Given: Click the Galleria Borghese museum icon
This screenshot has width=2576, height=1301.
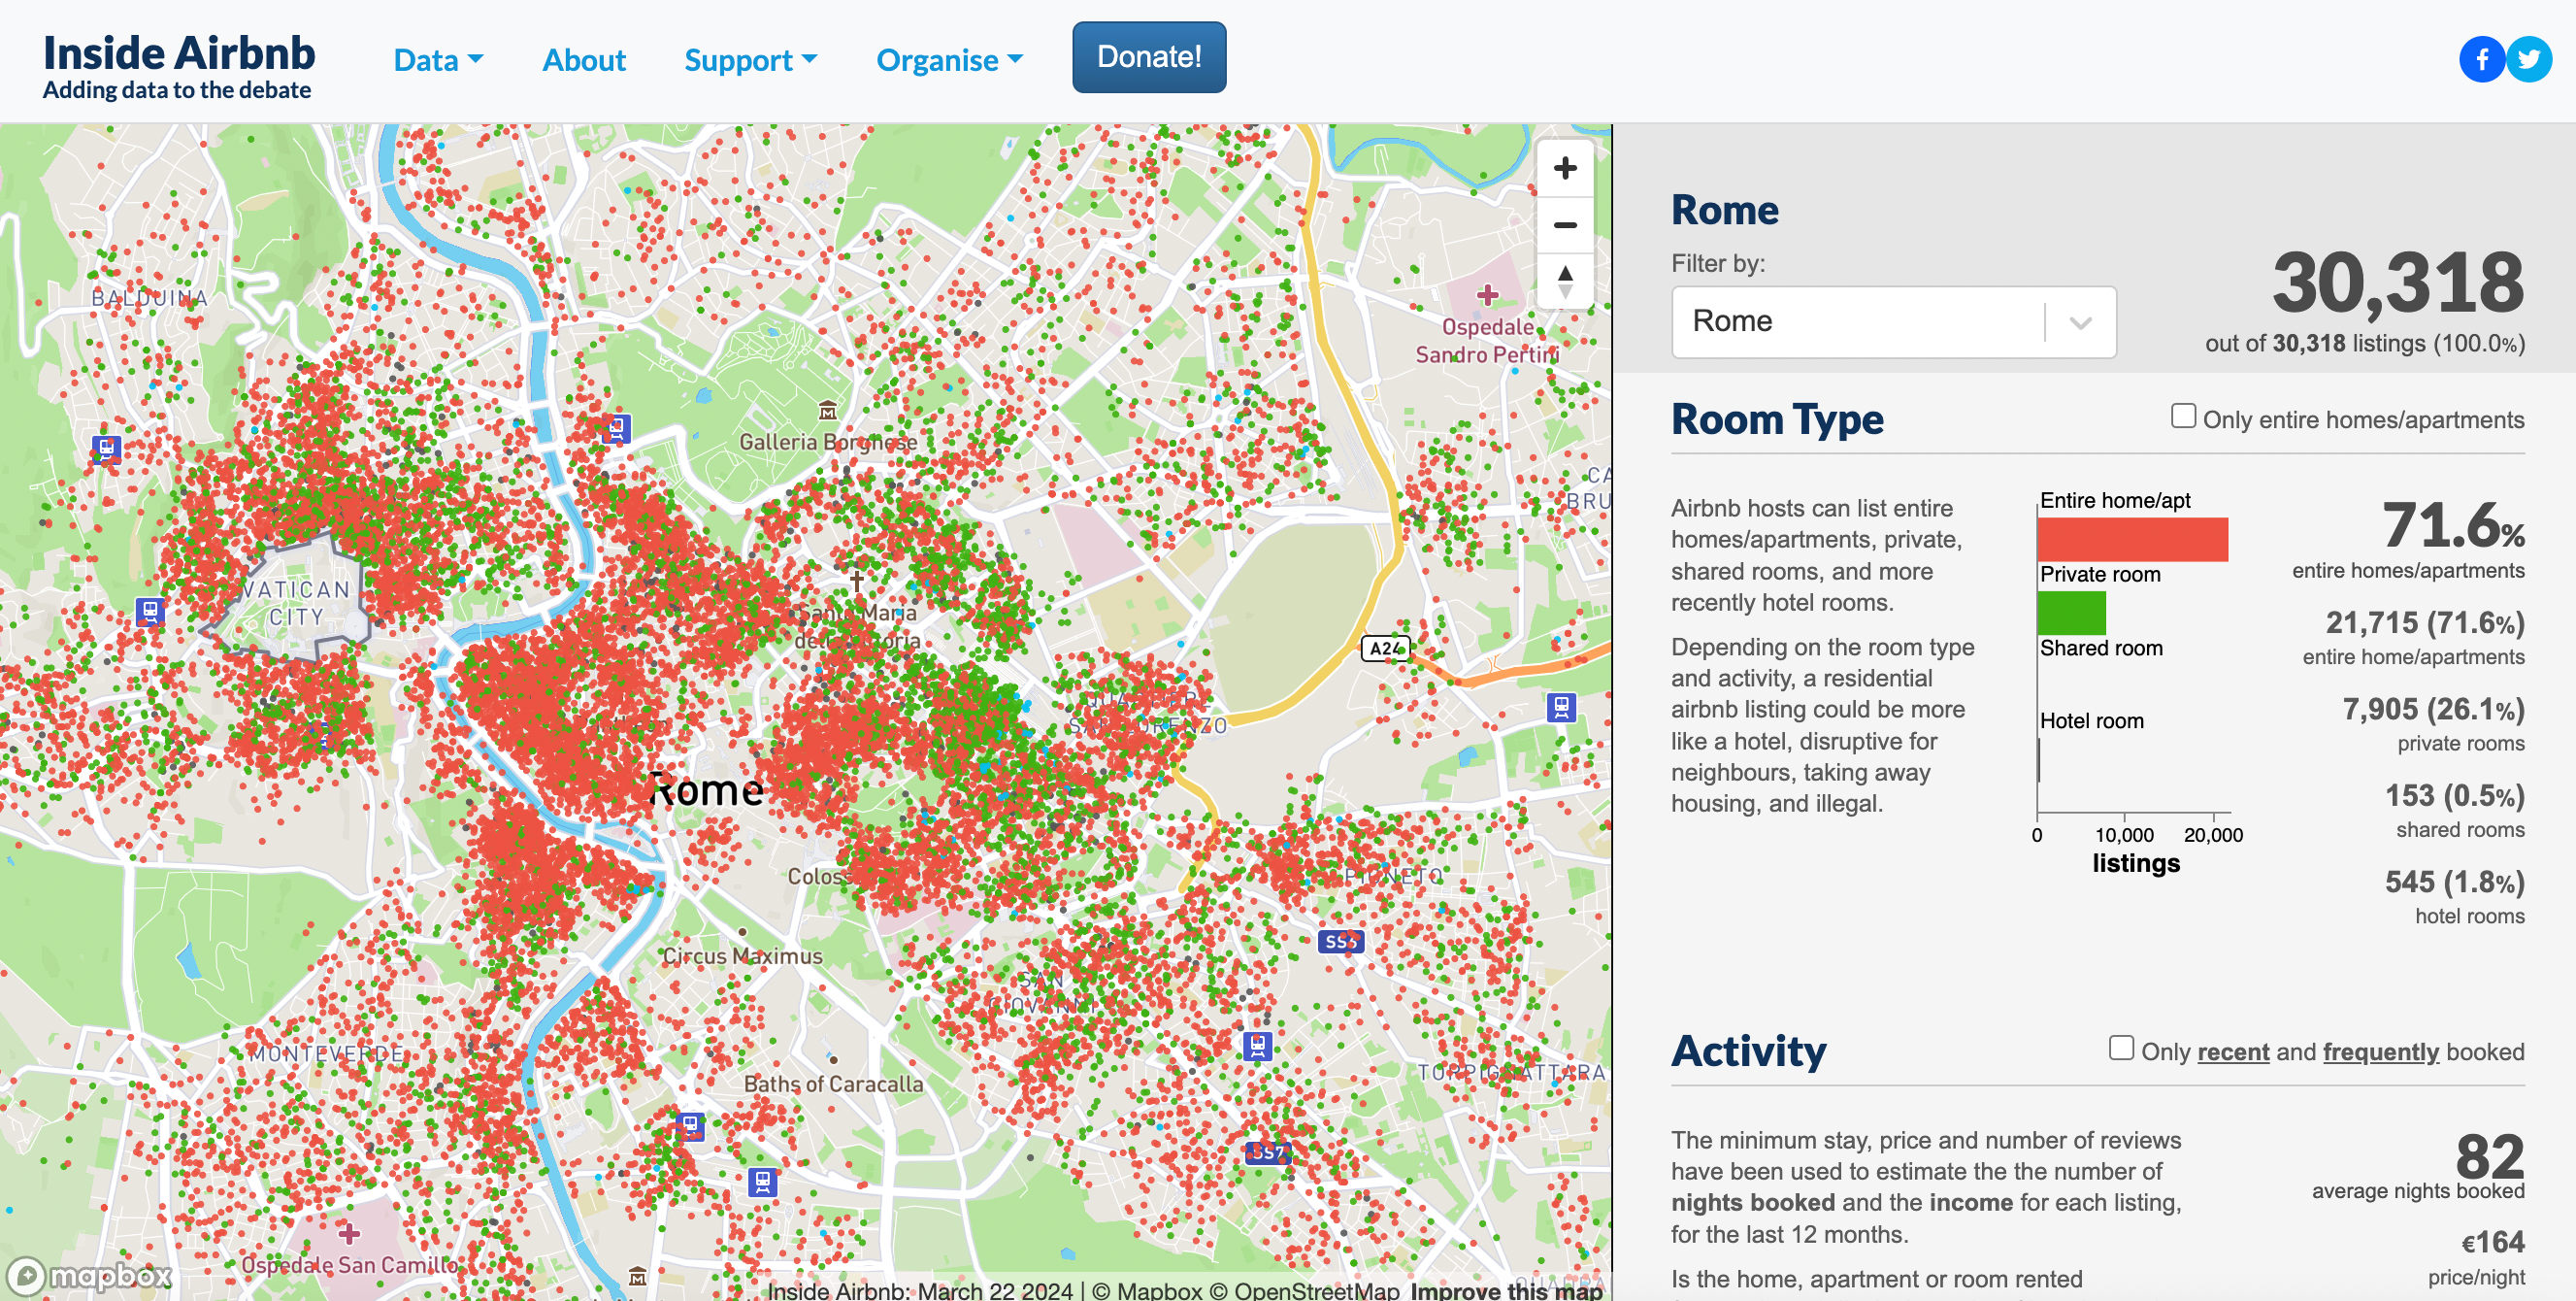Looking at the screenshot, I should click(827, 410).
